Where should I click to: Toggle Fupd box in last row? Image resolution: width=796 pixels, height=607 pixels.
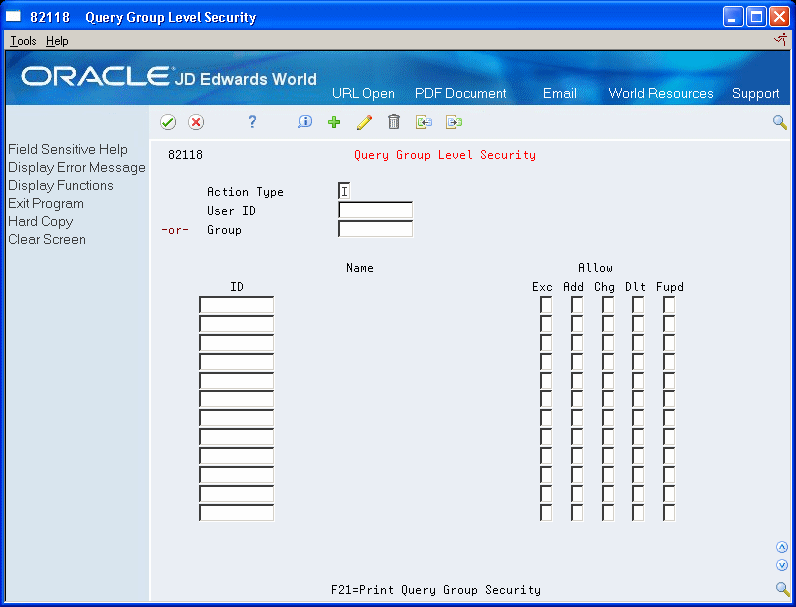(x=669, y=513)
